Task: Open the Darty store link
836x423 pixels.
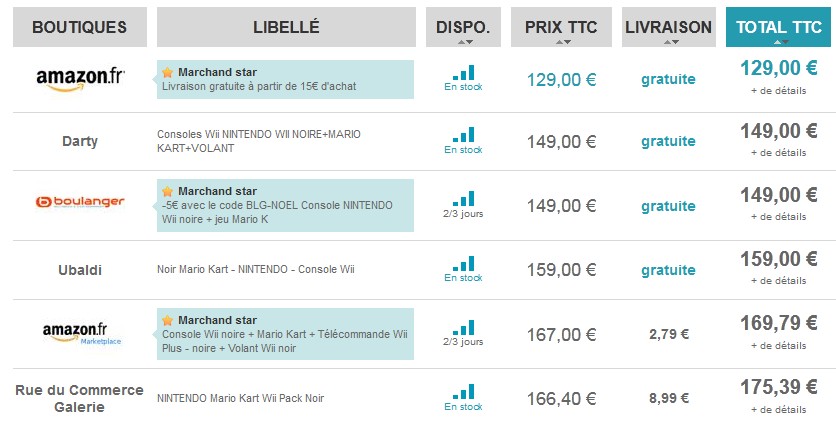Action: coord(80,141)
